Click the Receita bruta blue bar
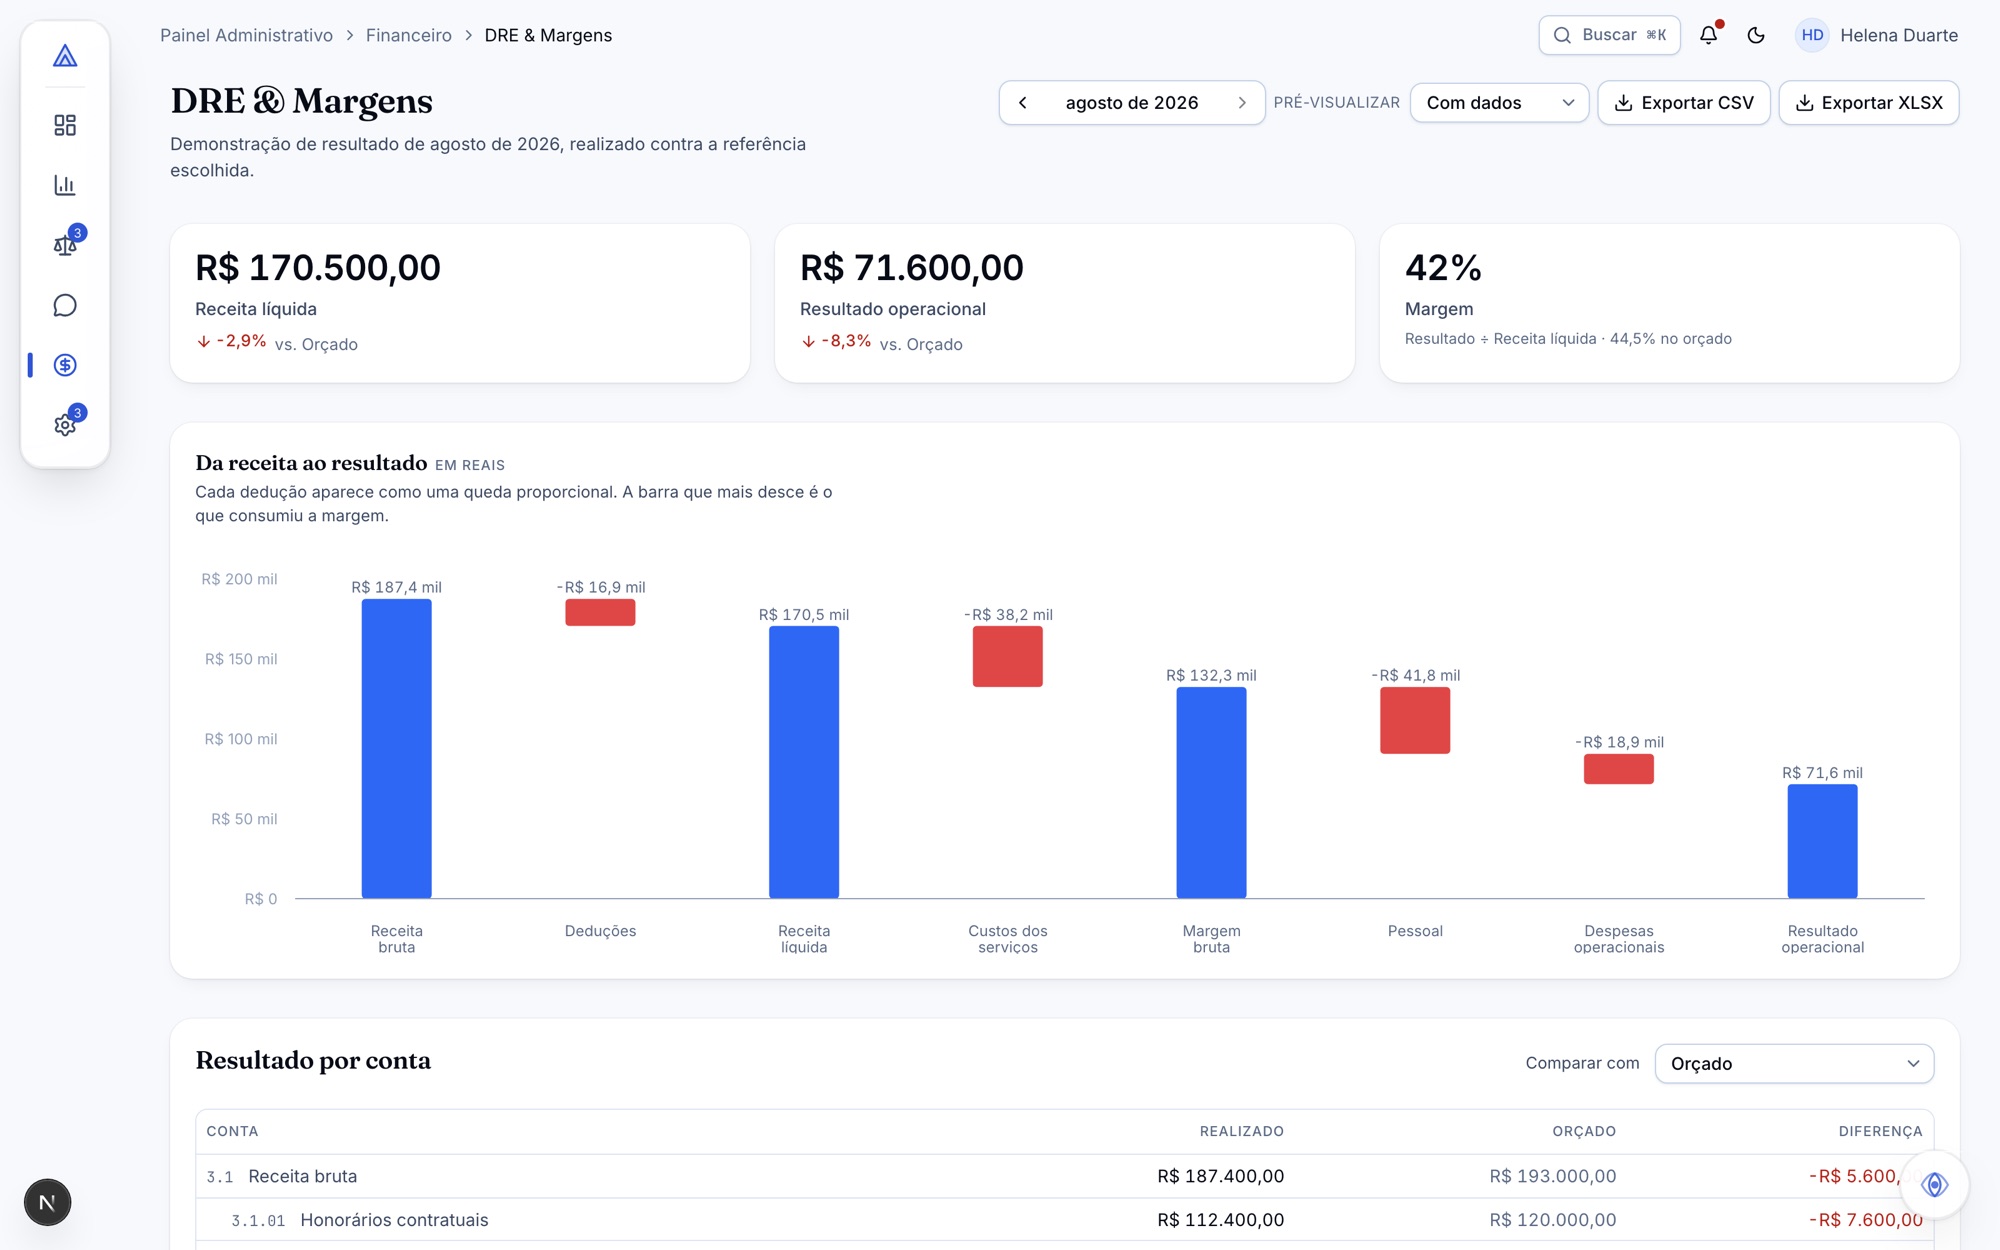The height and width of the screenshot is (1250, 2000). pyautogui.click(x=397, y=749)
